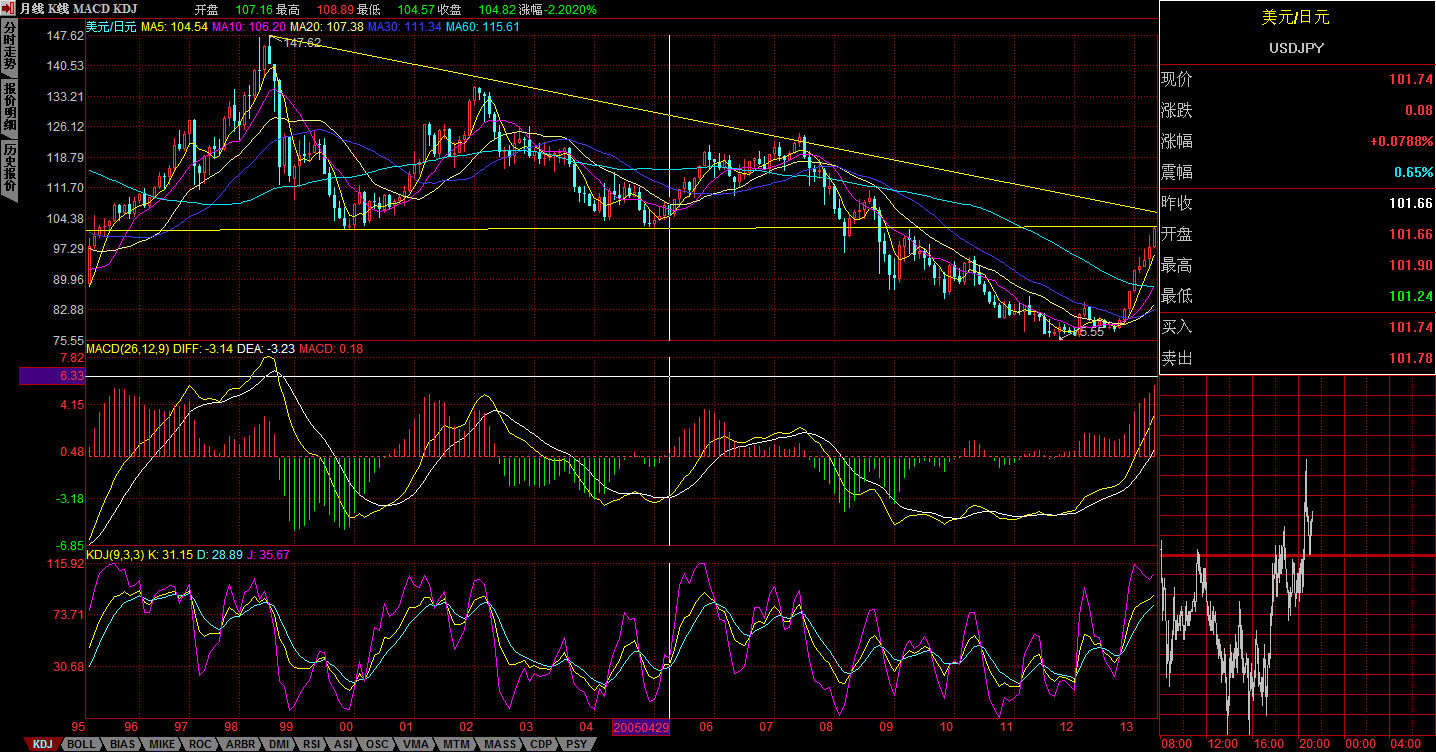The width and height of the screenshot is (1436, 752).
Task: Click the 月线 K线 MACD KDJ title
Action: 78,9
